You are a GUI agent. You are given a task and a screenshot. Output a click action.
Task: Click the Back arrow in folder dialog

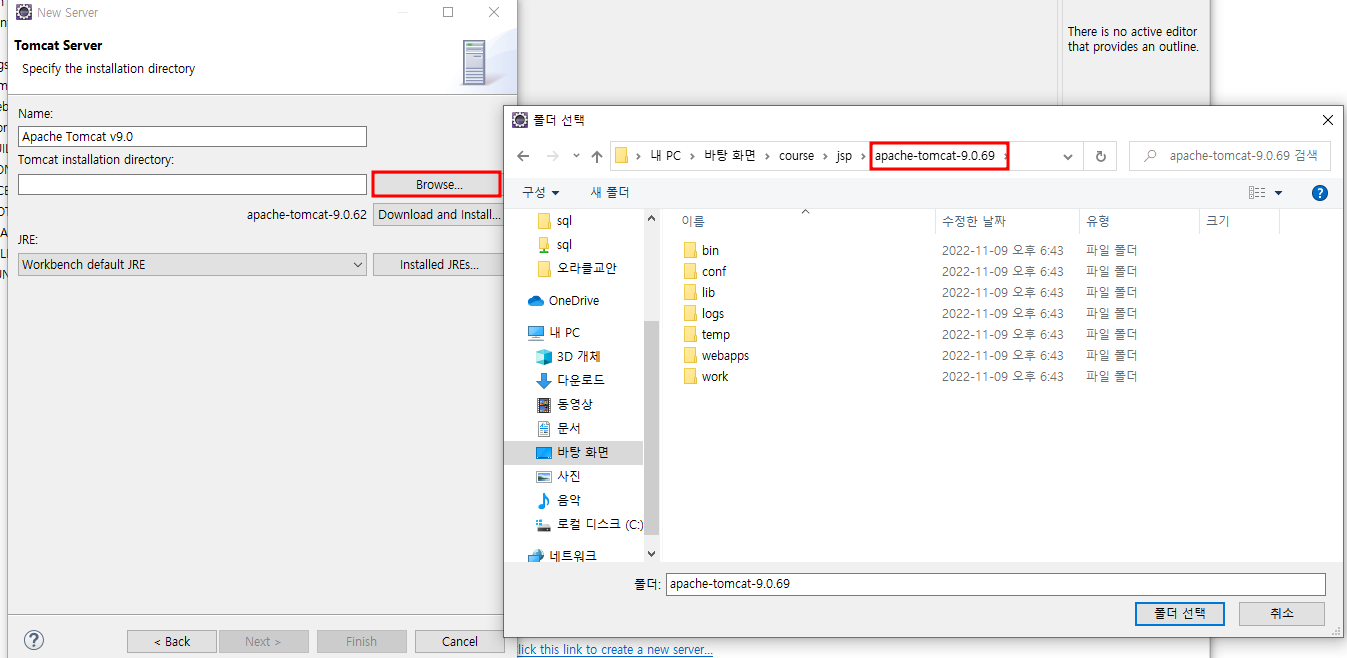pos(523,156)
